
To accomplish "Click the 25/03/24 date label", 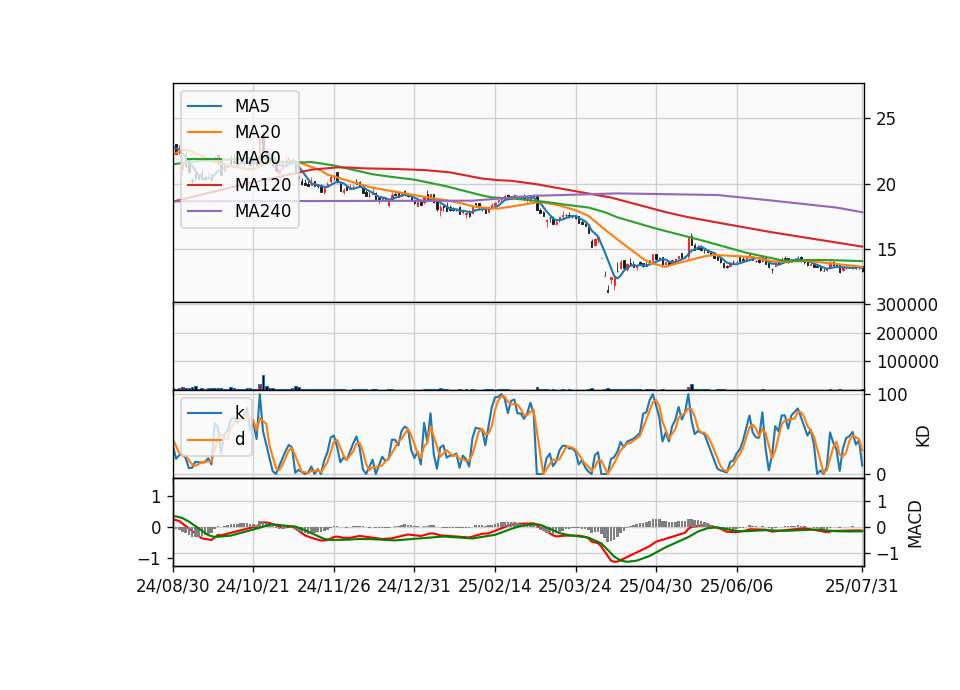I will pyautogui.click(x=575, y=586).
